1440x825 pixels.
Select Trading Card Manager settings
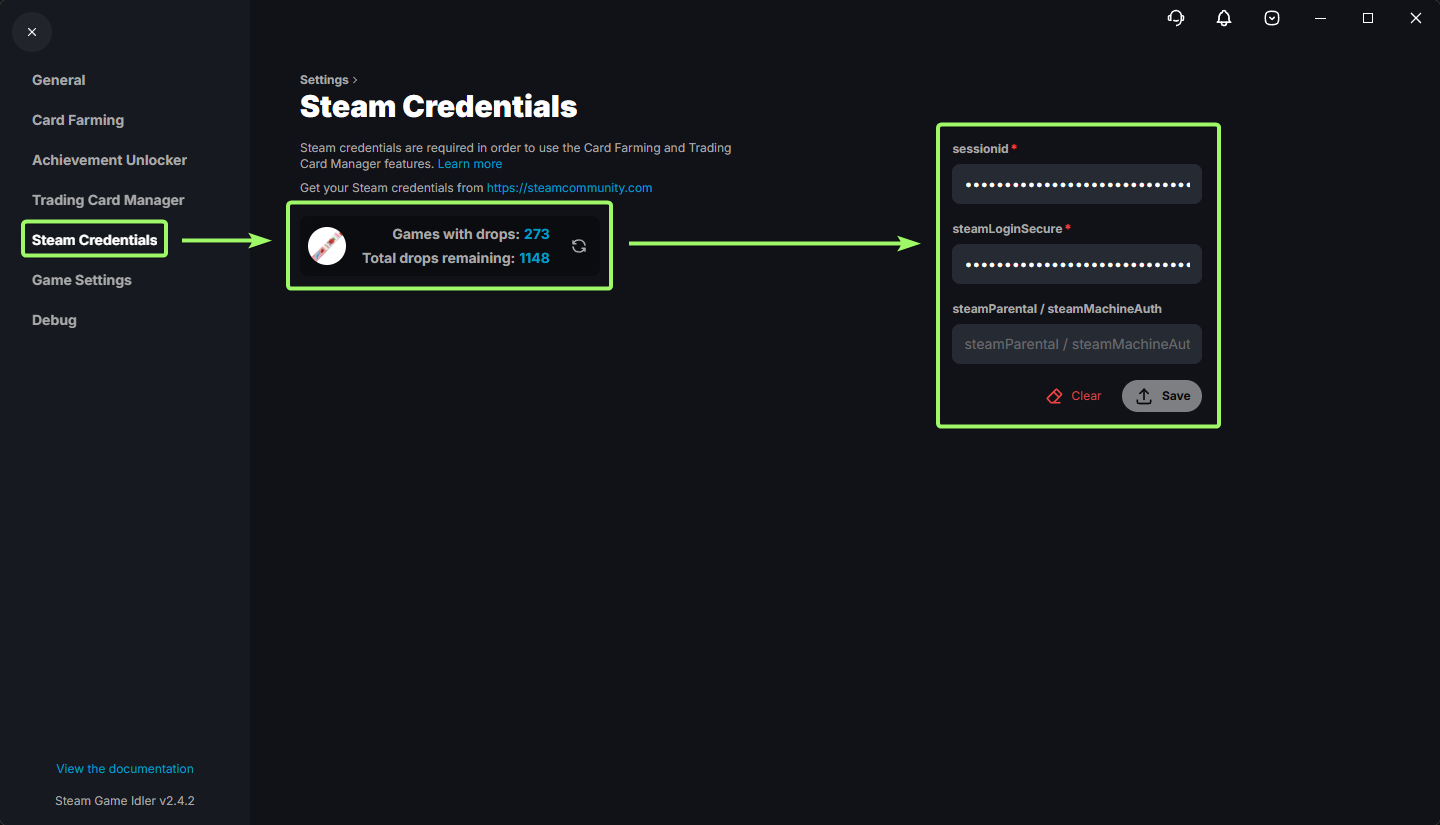pos(108,200)
